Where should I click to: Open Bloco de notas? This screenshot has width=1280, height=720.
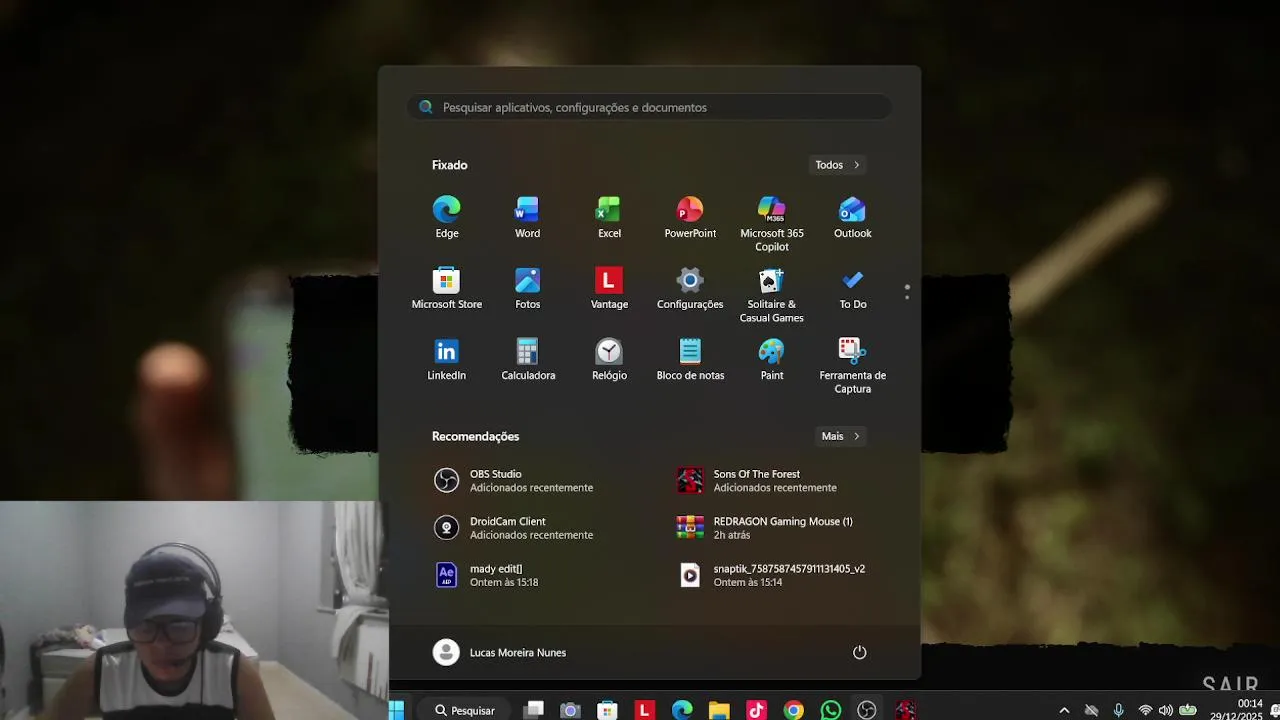point(690,360)
